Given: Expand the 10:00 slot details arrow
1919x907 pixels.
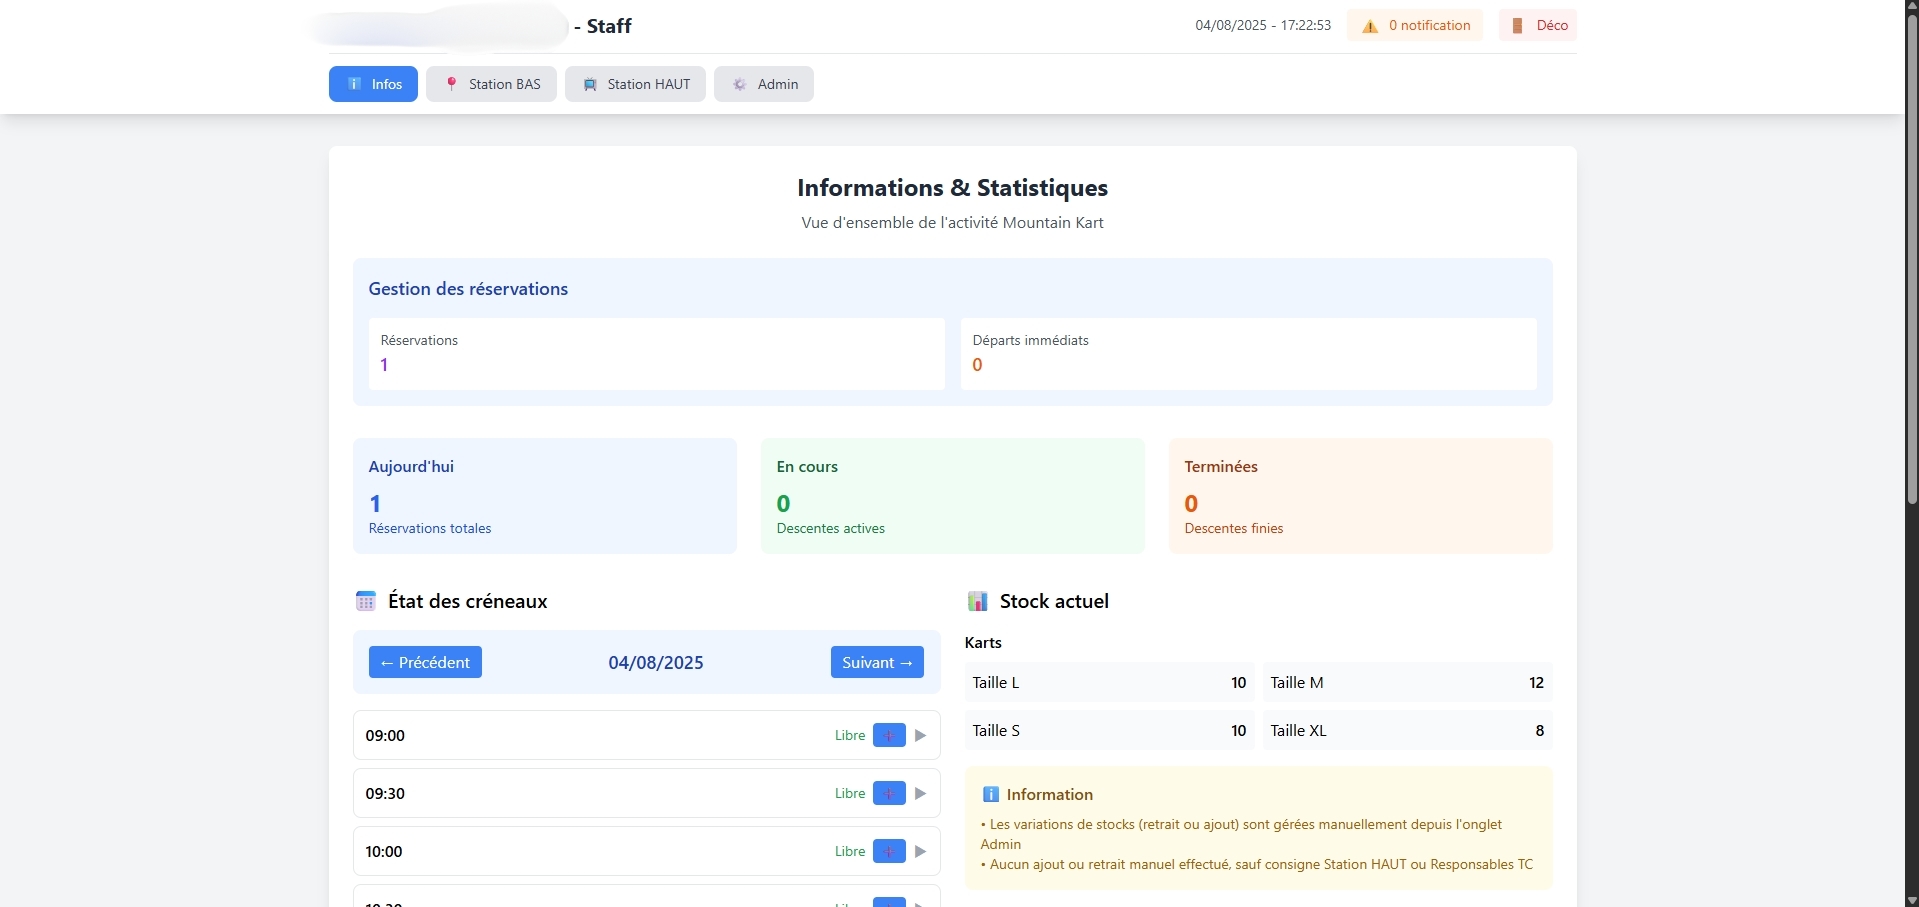Looking at the screenshot, I should pyautogui.click(x=921, y=851).
